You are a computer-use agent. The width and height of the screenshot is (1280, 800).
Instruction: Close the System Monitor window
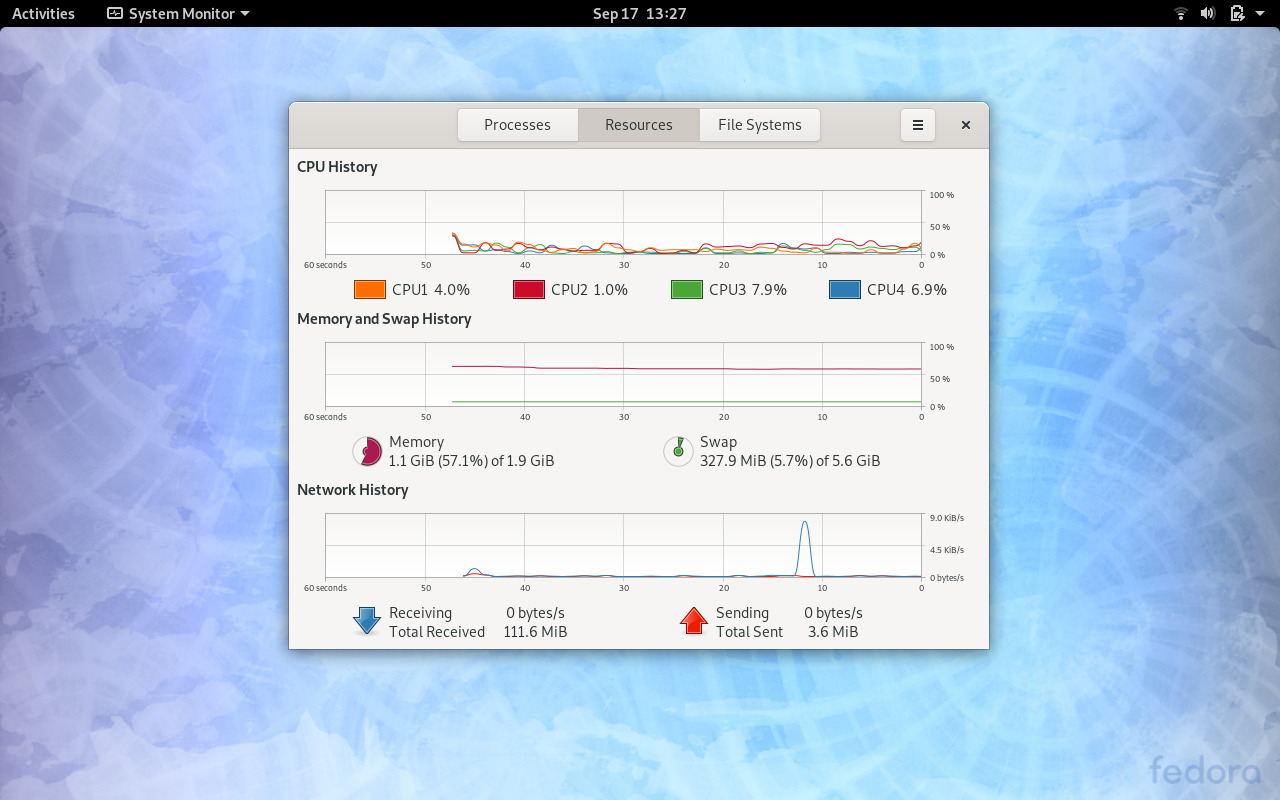pyautogui.click(x=966, y=125)
